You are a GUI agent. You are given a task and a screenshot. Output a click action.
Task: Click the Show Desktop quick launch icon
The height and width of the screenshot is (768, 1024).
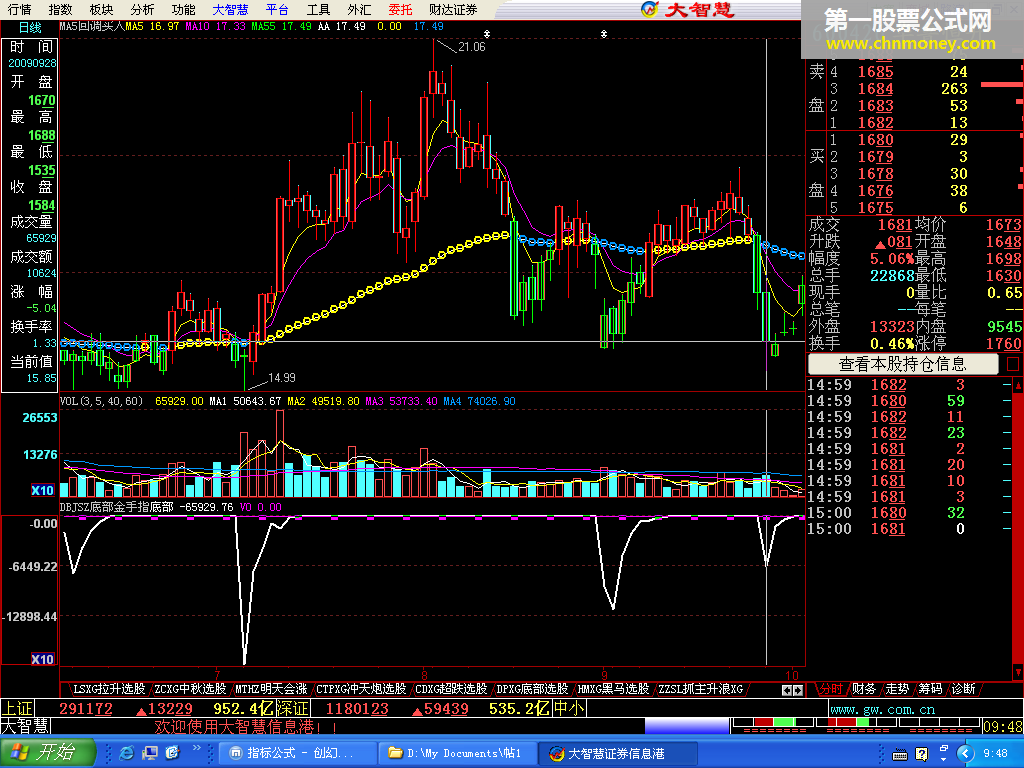[150, 754]
